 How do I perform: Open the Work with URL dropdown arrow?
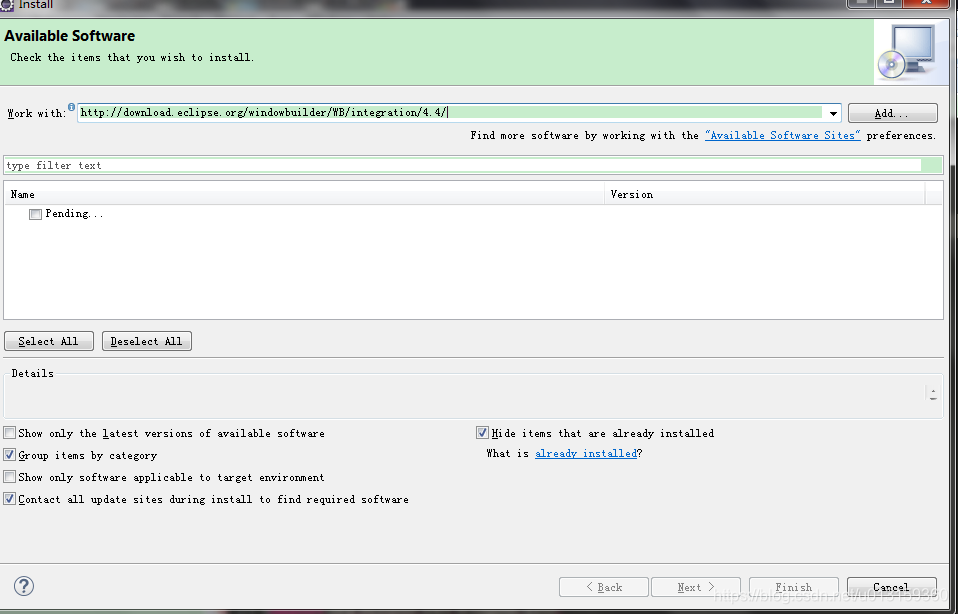pyautogui.click(x=832, y=113)
